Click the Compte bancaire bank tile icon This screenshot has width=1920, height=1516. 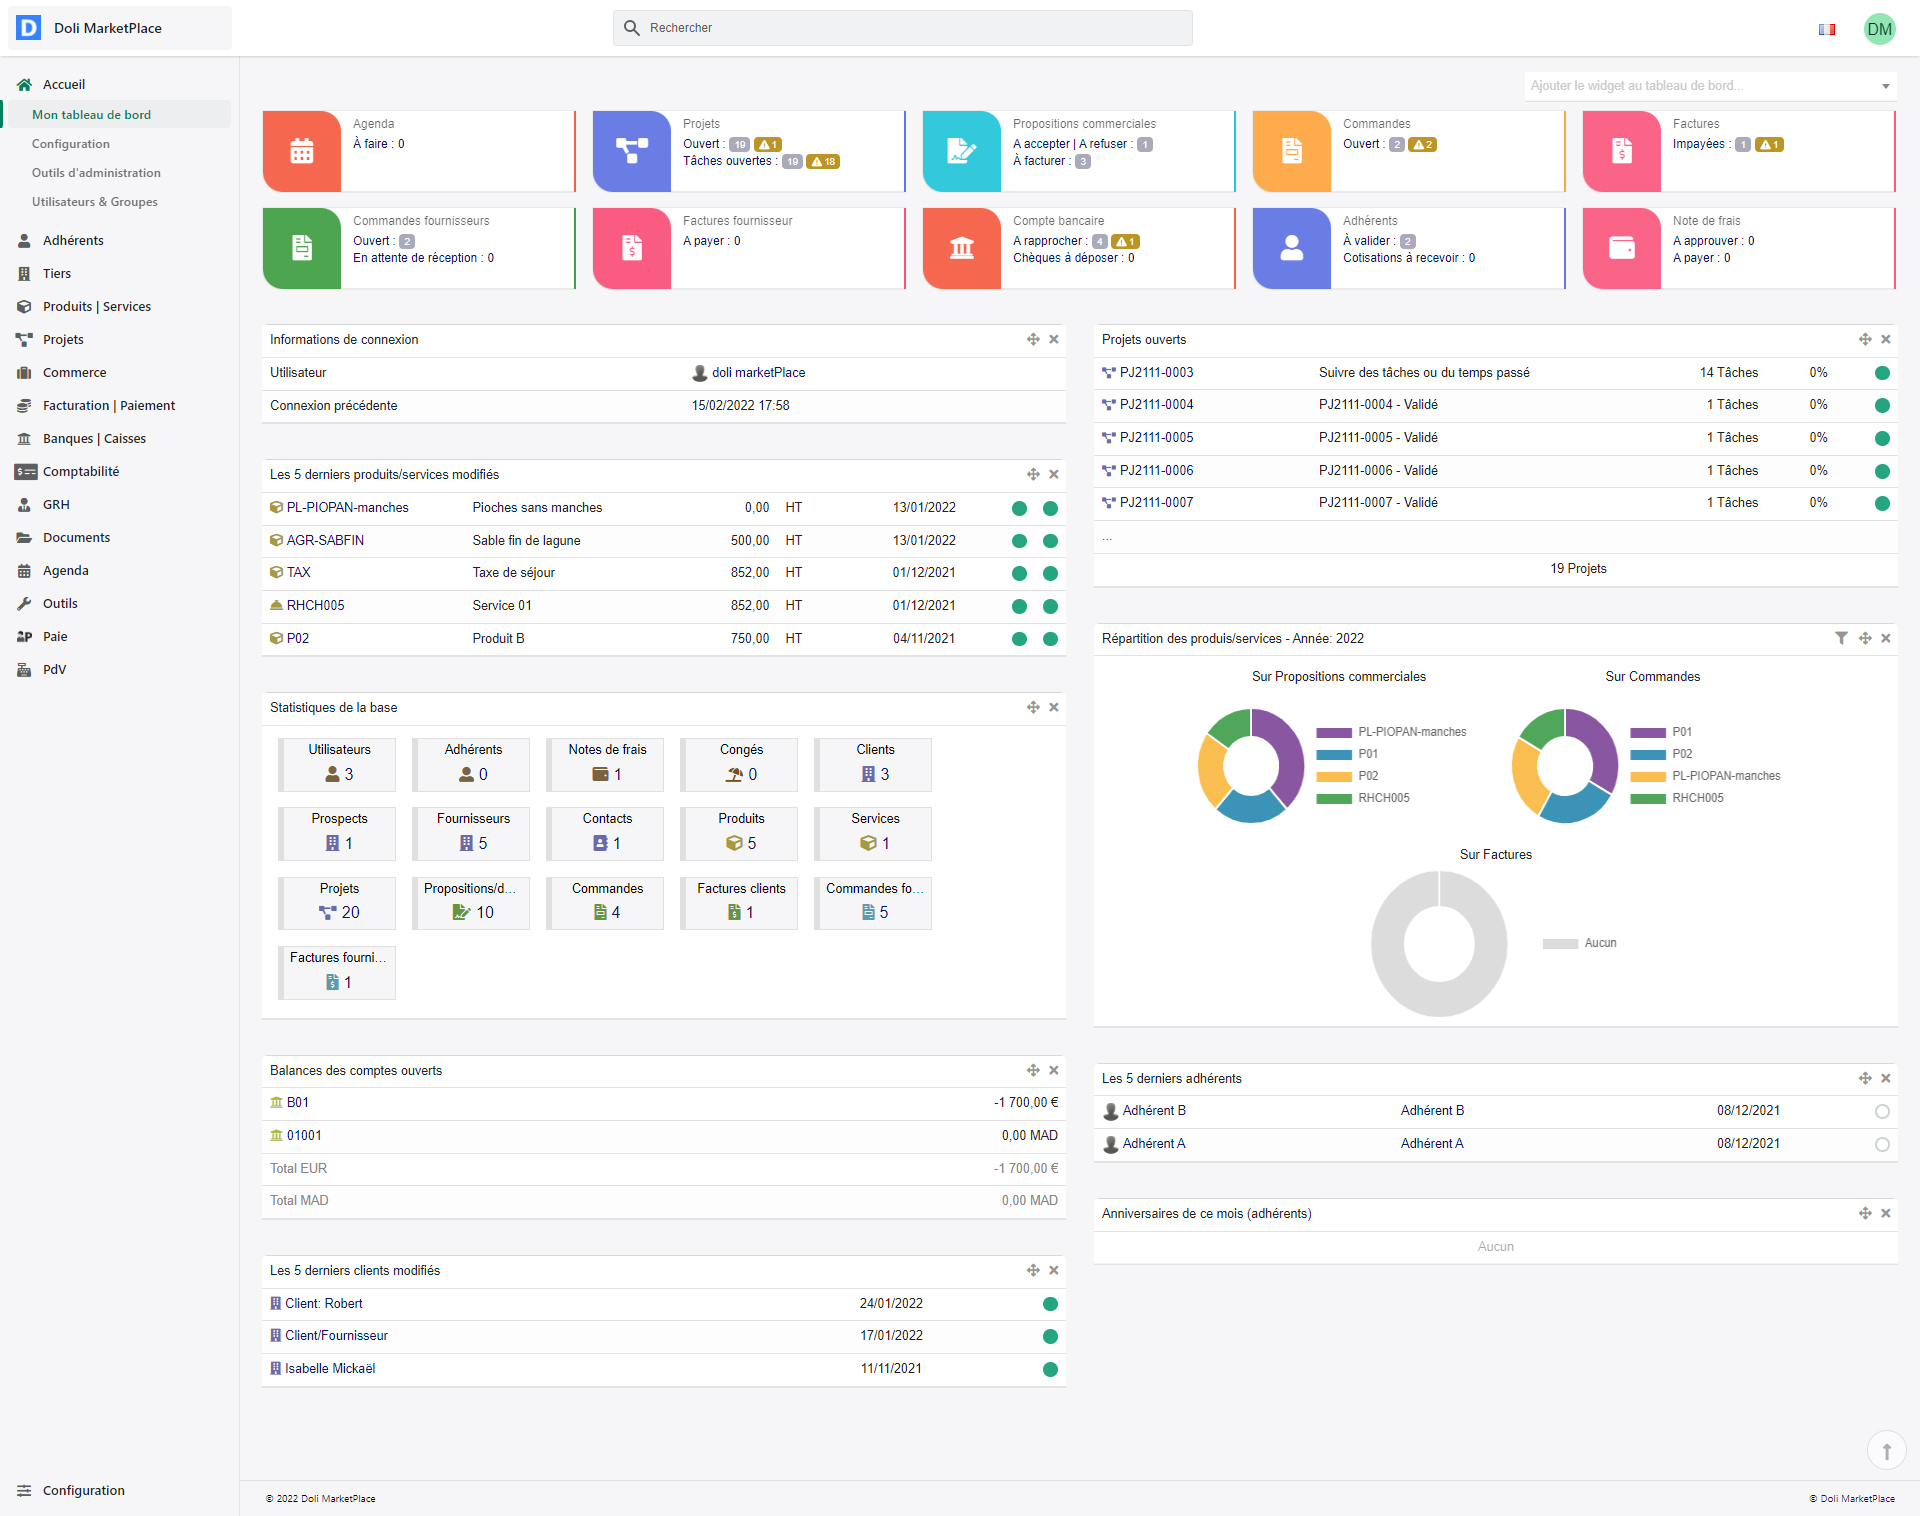[961, 248]
